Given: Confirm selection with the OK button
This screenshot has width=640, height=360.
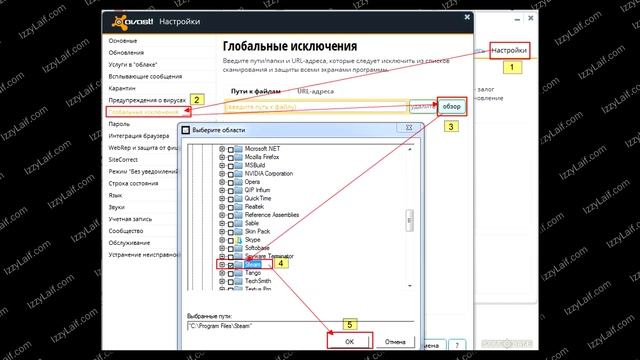Looking at the screenshot, I should [x=350, y=342].
